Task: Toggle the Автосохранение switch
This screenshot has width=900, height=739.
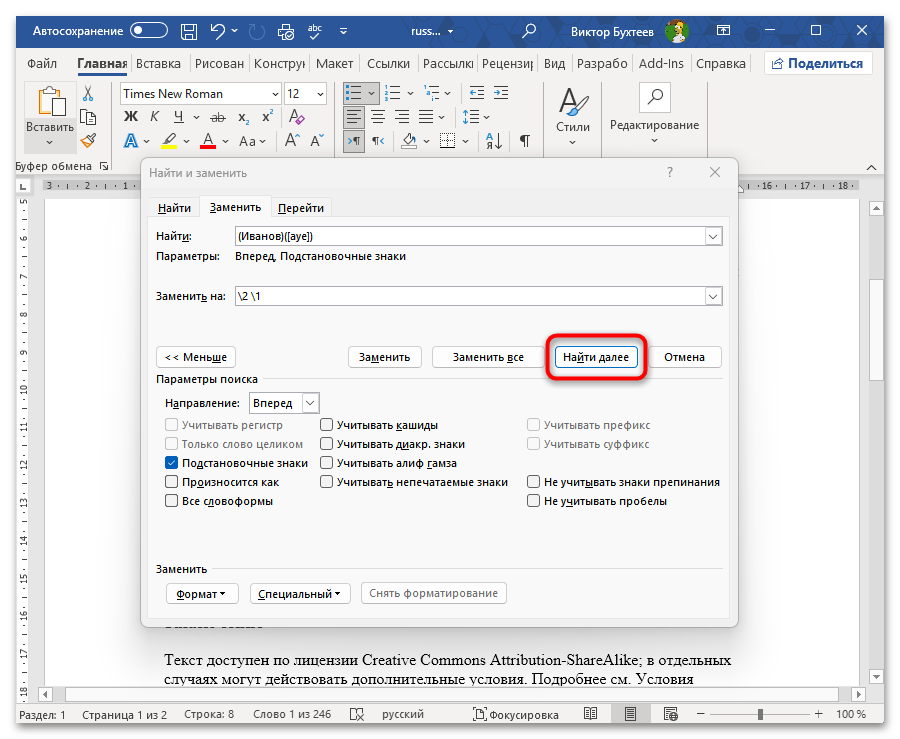Action: coord(149,31)
